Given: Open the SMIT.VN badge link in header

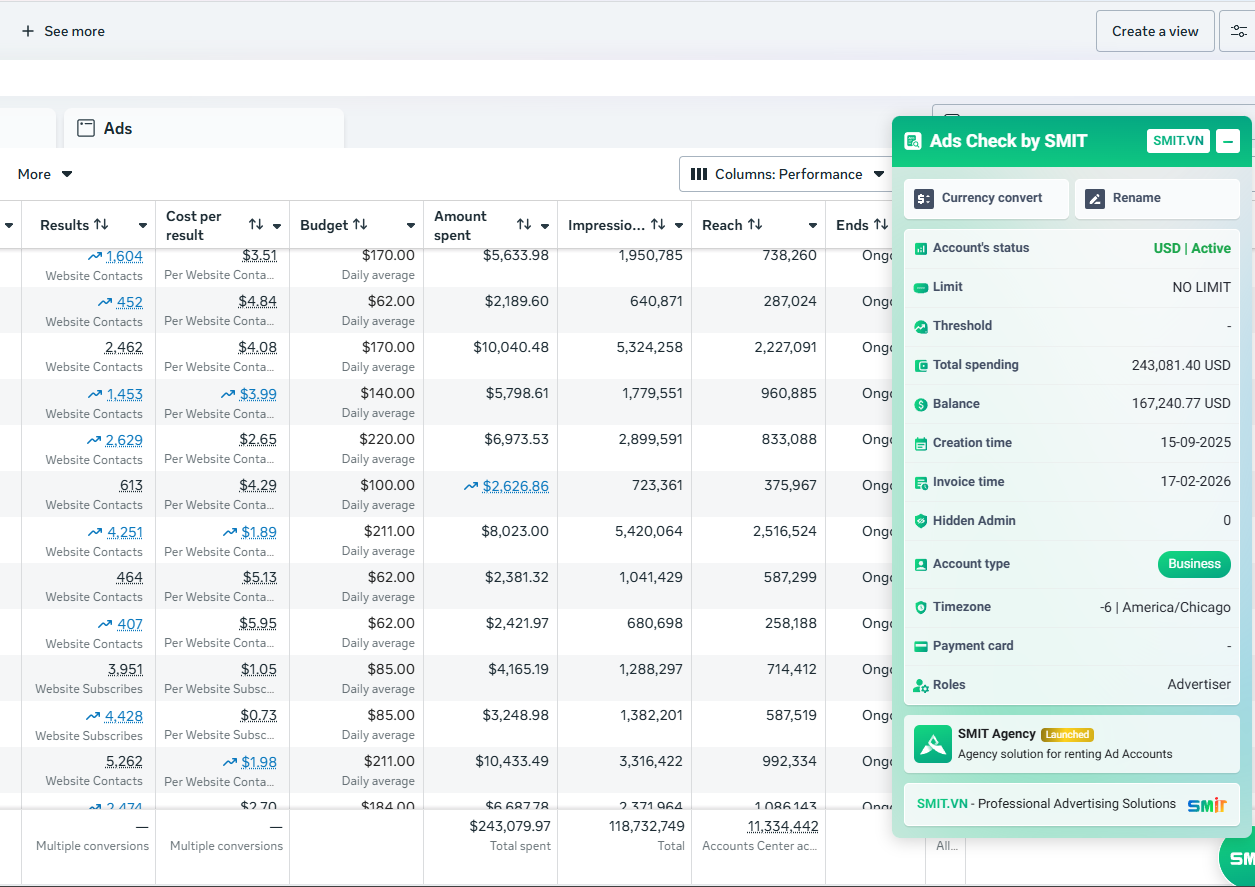Looking at the screenshot, I should pyautogui.click(x=1178, y=141).
